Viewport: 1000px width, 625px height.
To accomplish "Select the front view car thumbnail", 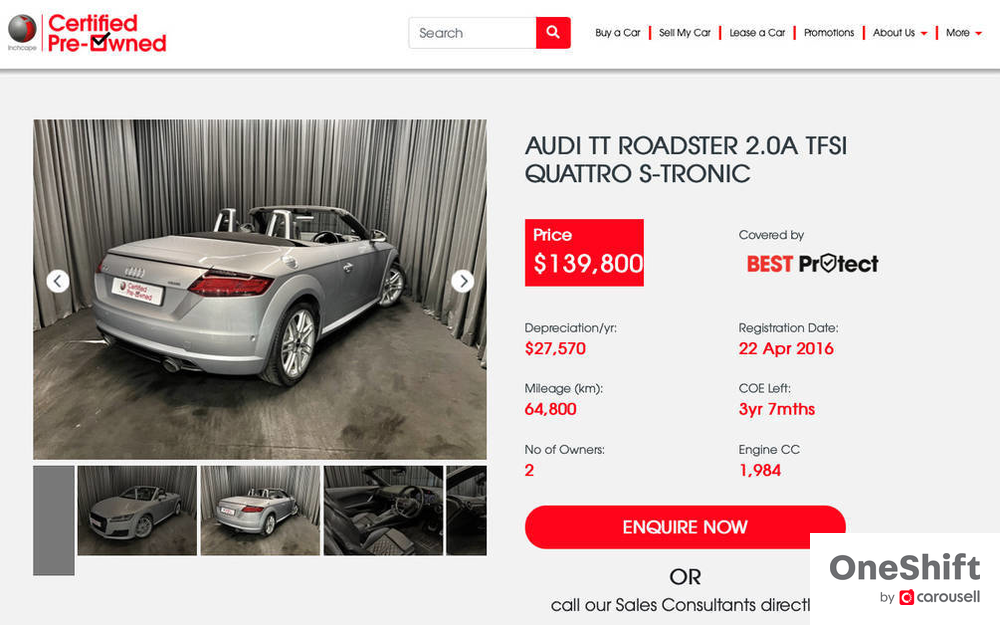I will [x=137, y=510].
